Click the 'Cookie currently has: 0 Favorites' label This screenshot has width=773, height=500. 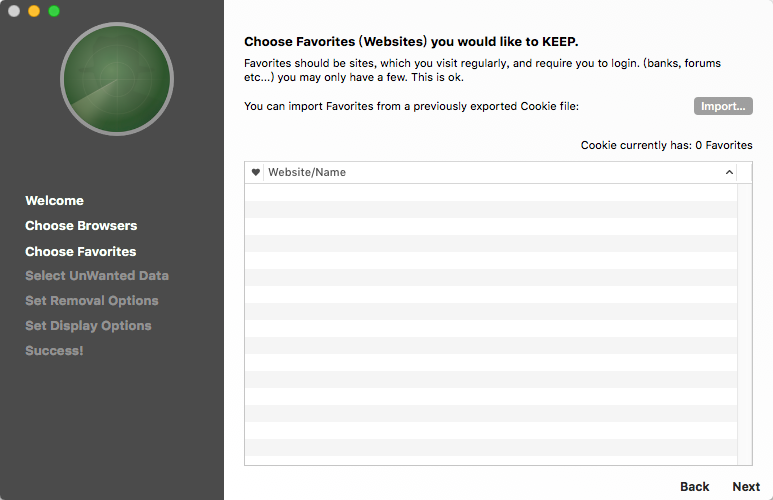click(667, 145)
